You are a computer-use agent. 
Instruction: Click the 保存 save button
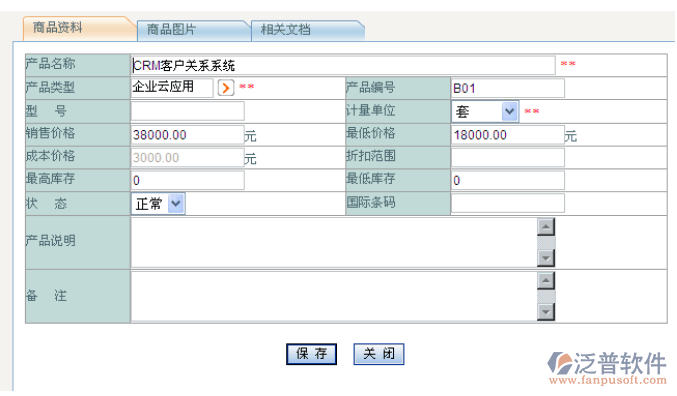pos(311,354)
